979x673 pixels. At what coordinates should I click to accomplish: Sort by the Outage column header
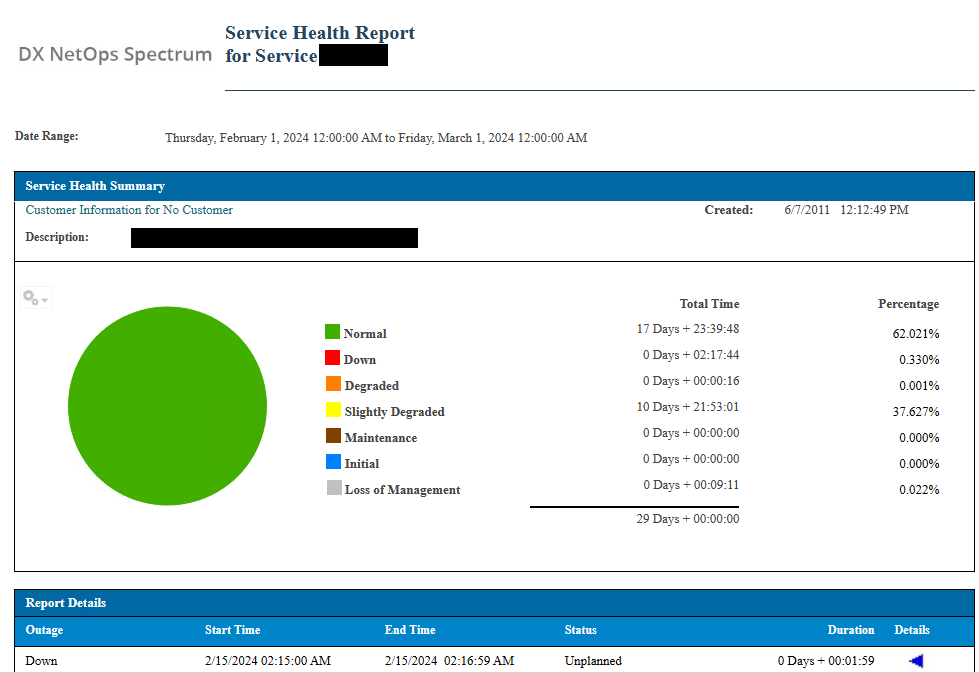44,630
